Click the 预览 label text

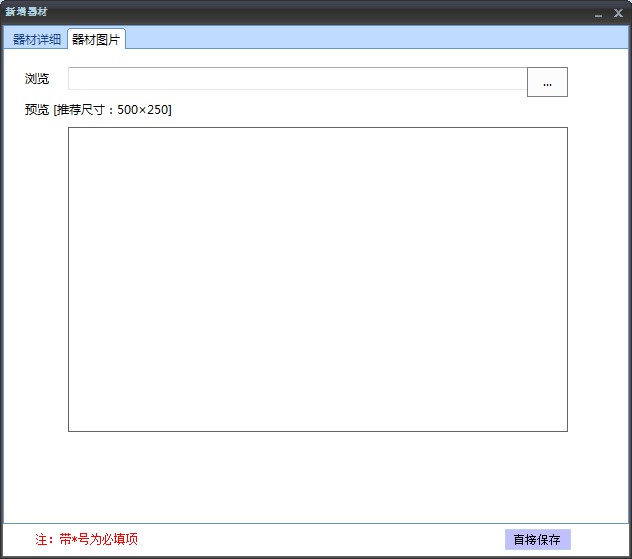coord(37,109)
